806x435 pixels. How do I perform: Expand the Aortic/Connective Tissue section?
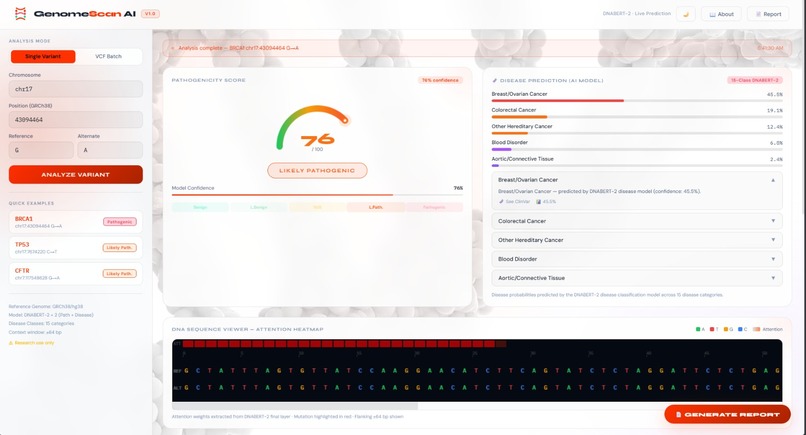coord(637,278)
